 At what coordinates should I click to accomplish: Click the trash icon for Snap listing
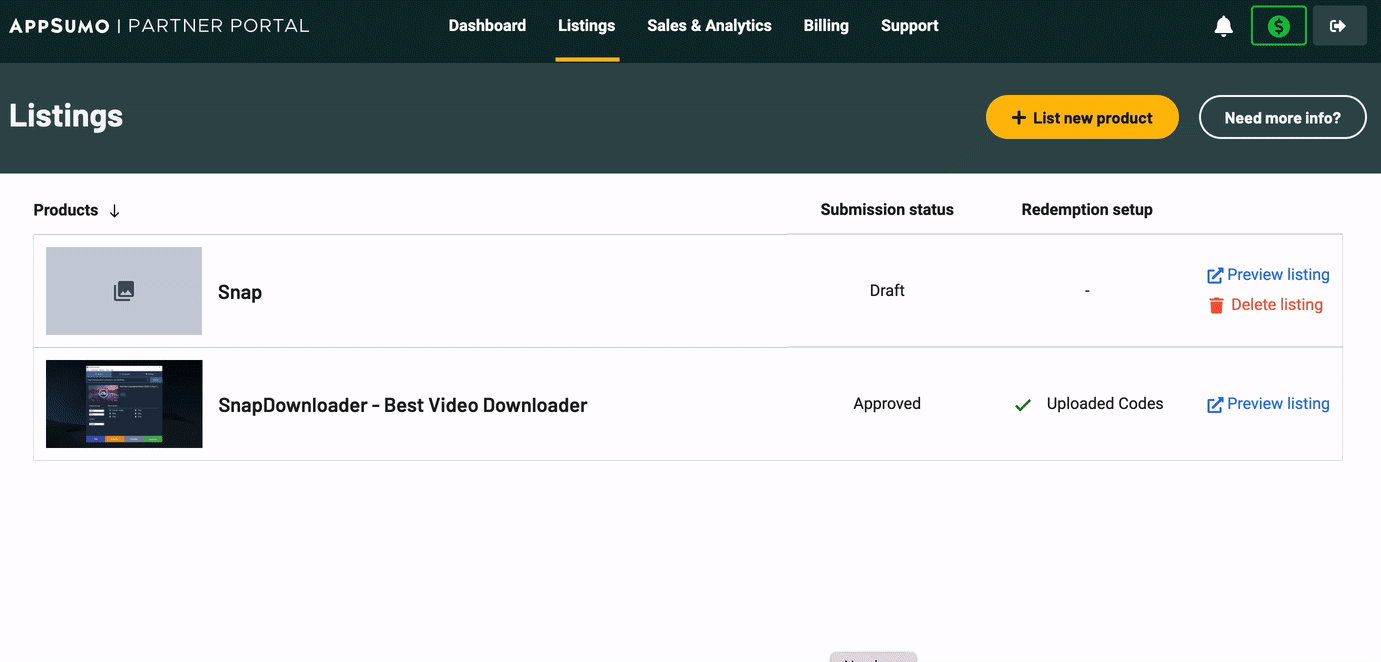(1216, 305)
